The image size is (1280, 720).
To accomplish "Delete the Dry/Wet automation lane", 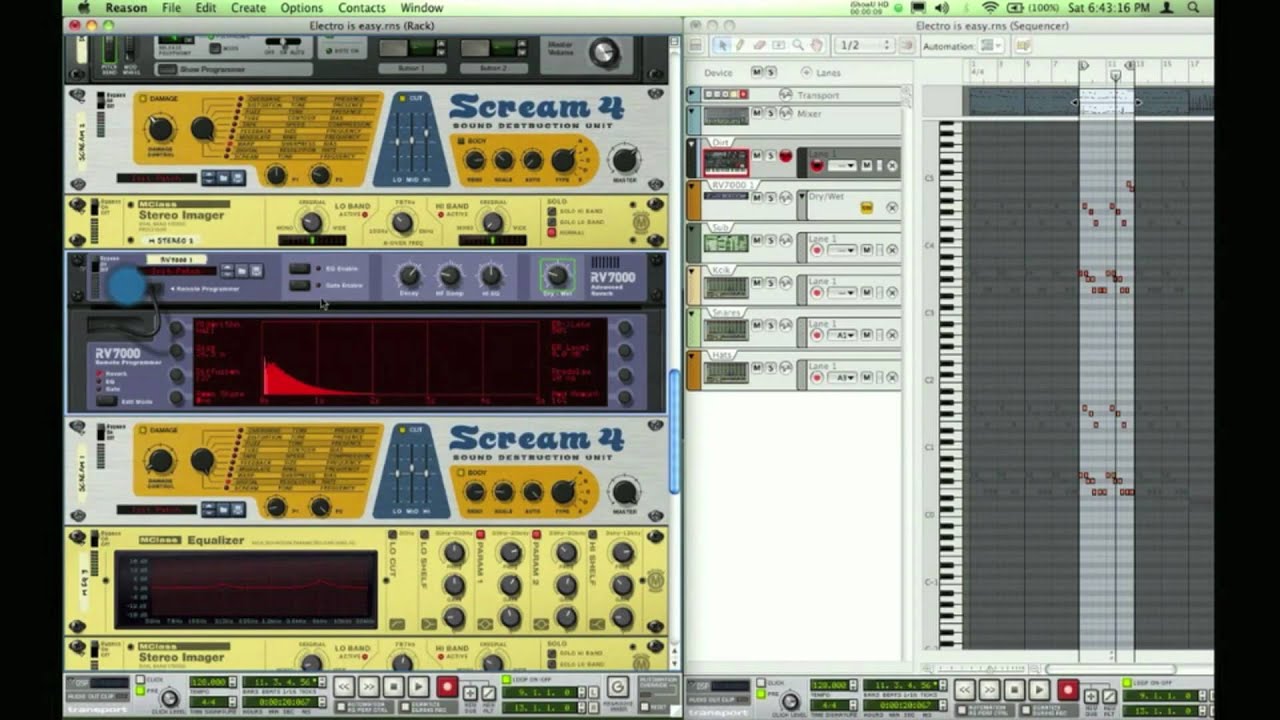I will click(891, 207).
